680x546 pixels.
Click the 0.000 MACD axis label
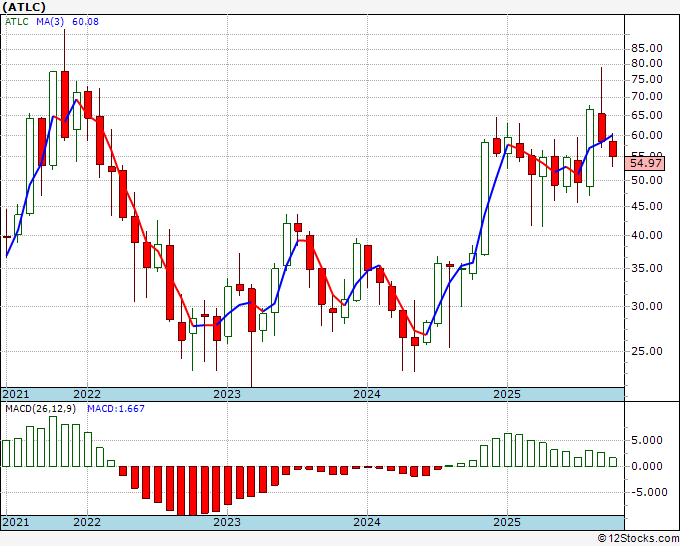coord(649,466)
